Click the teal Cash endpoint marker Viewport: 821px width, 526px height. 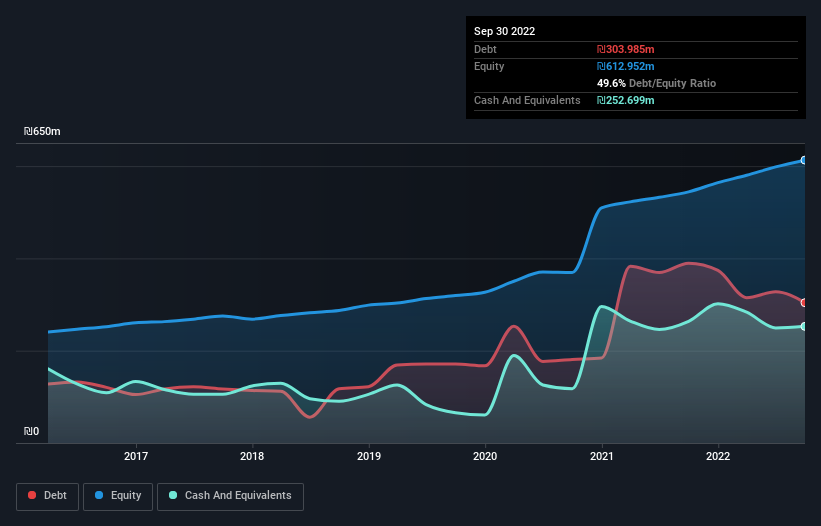point(804,326)
